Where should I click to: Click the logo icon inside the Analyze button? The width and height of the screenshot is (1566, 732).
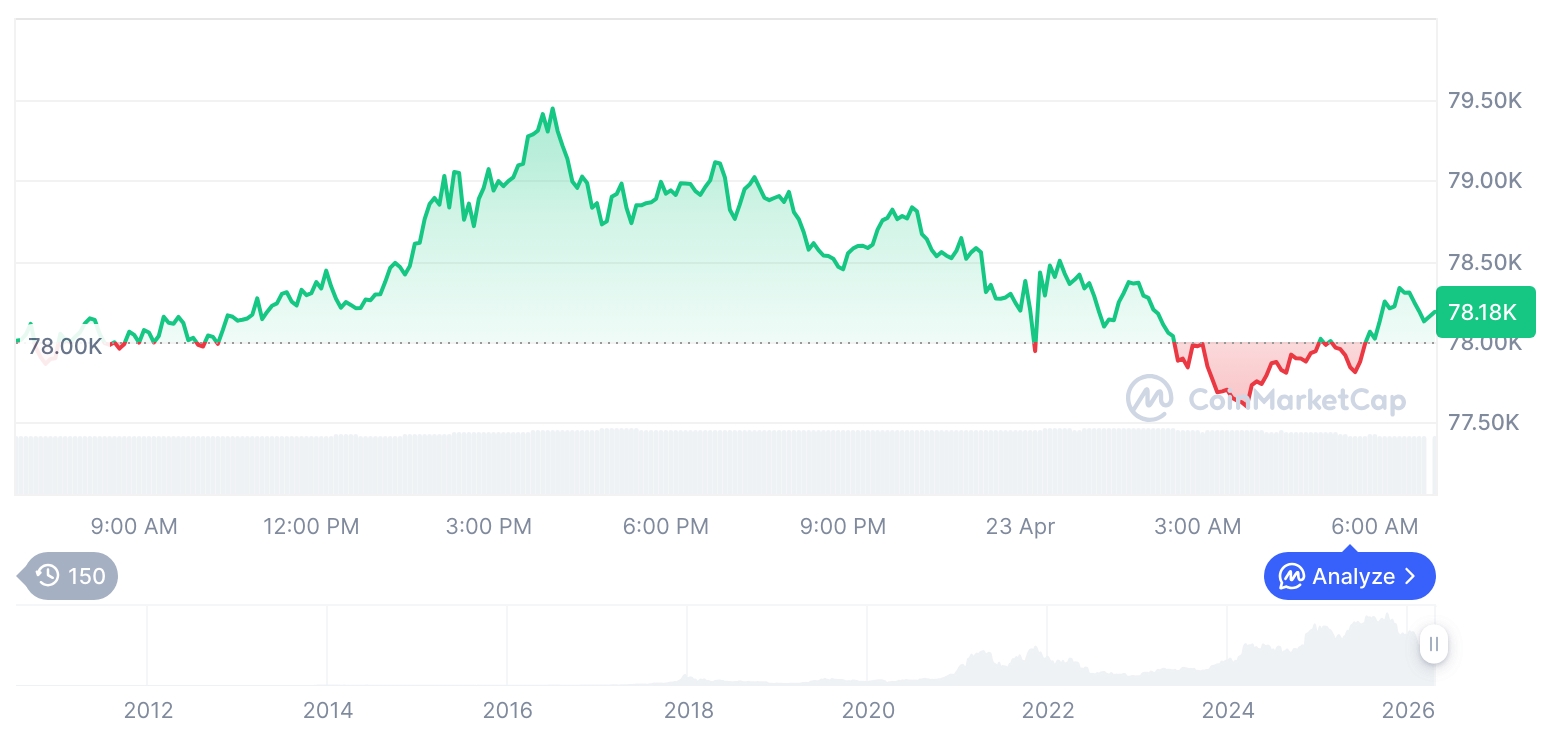(x=1292, y=577)
